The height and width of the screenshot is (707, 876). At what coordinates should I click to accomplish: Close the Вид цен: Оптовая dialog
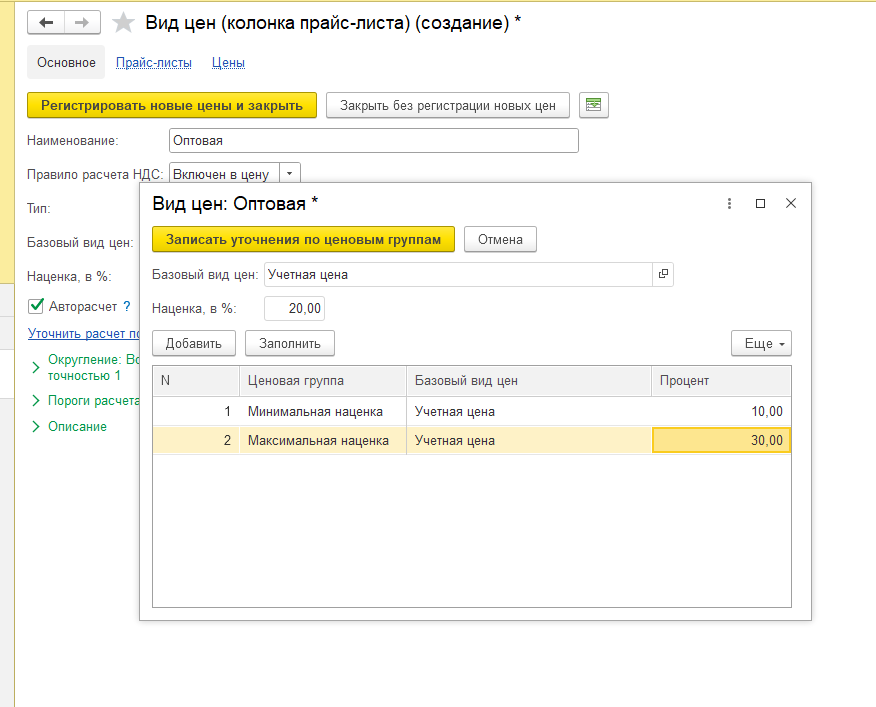[791, 203]
